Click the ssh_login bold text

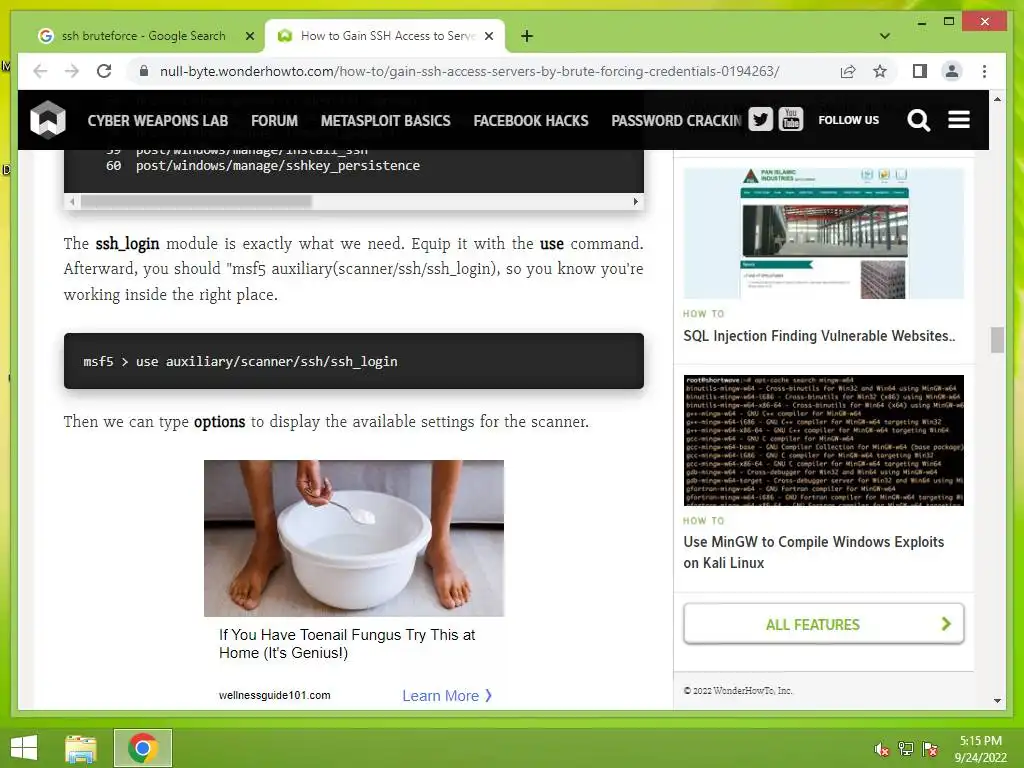pos(127,244)
